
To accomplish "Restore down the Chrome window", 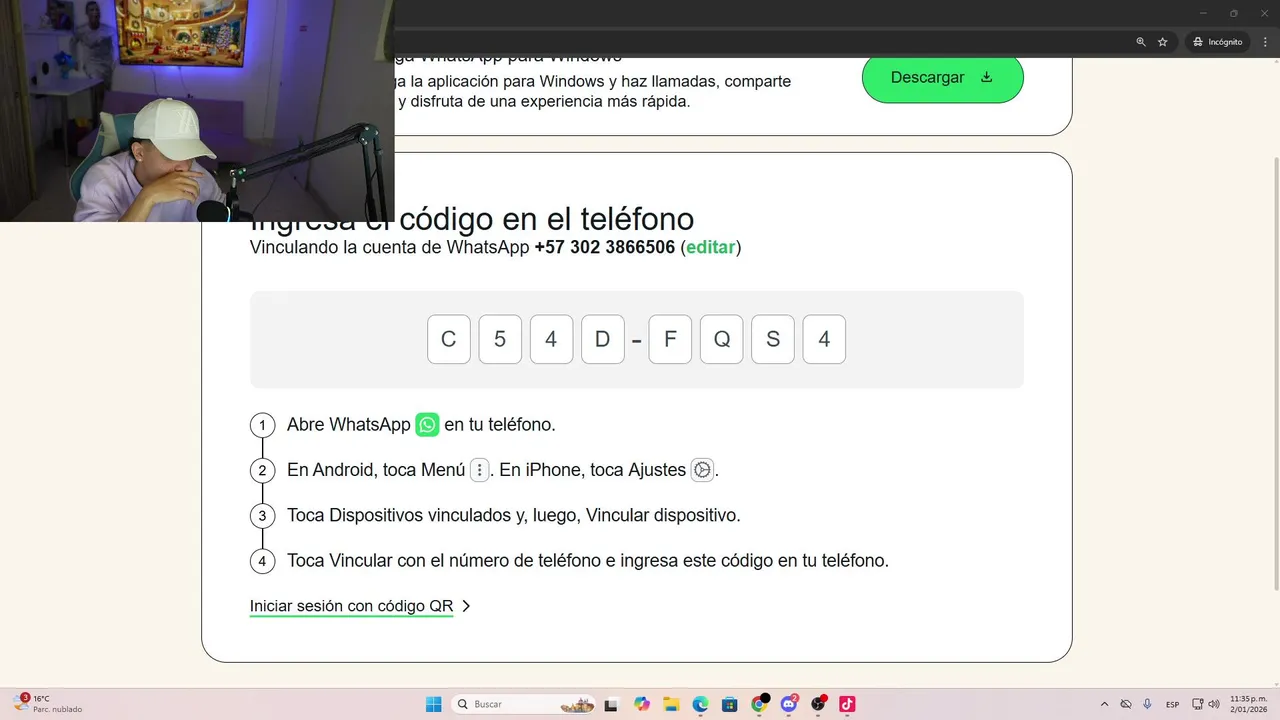I will [x=1233, y=13].
